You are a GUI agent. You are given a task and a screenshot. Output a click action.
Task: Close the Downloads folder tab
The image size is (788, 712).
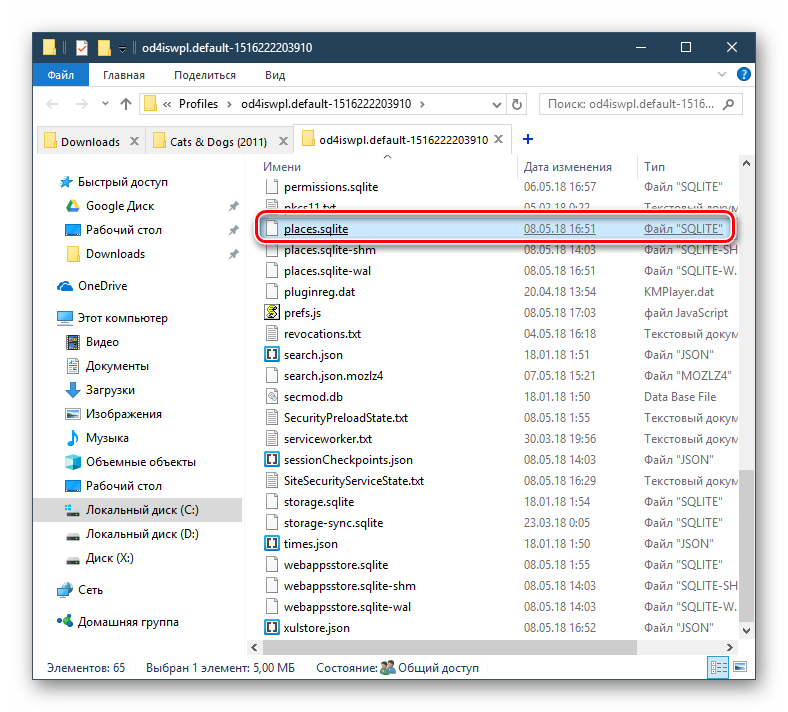(134, 141)
